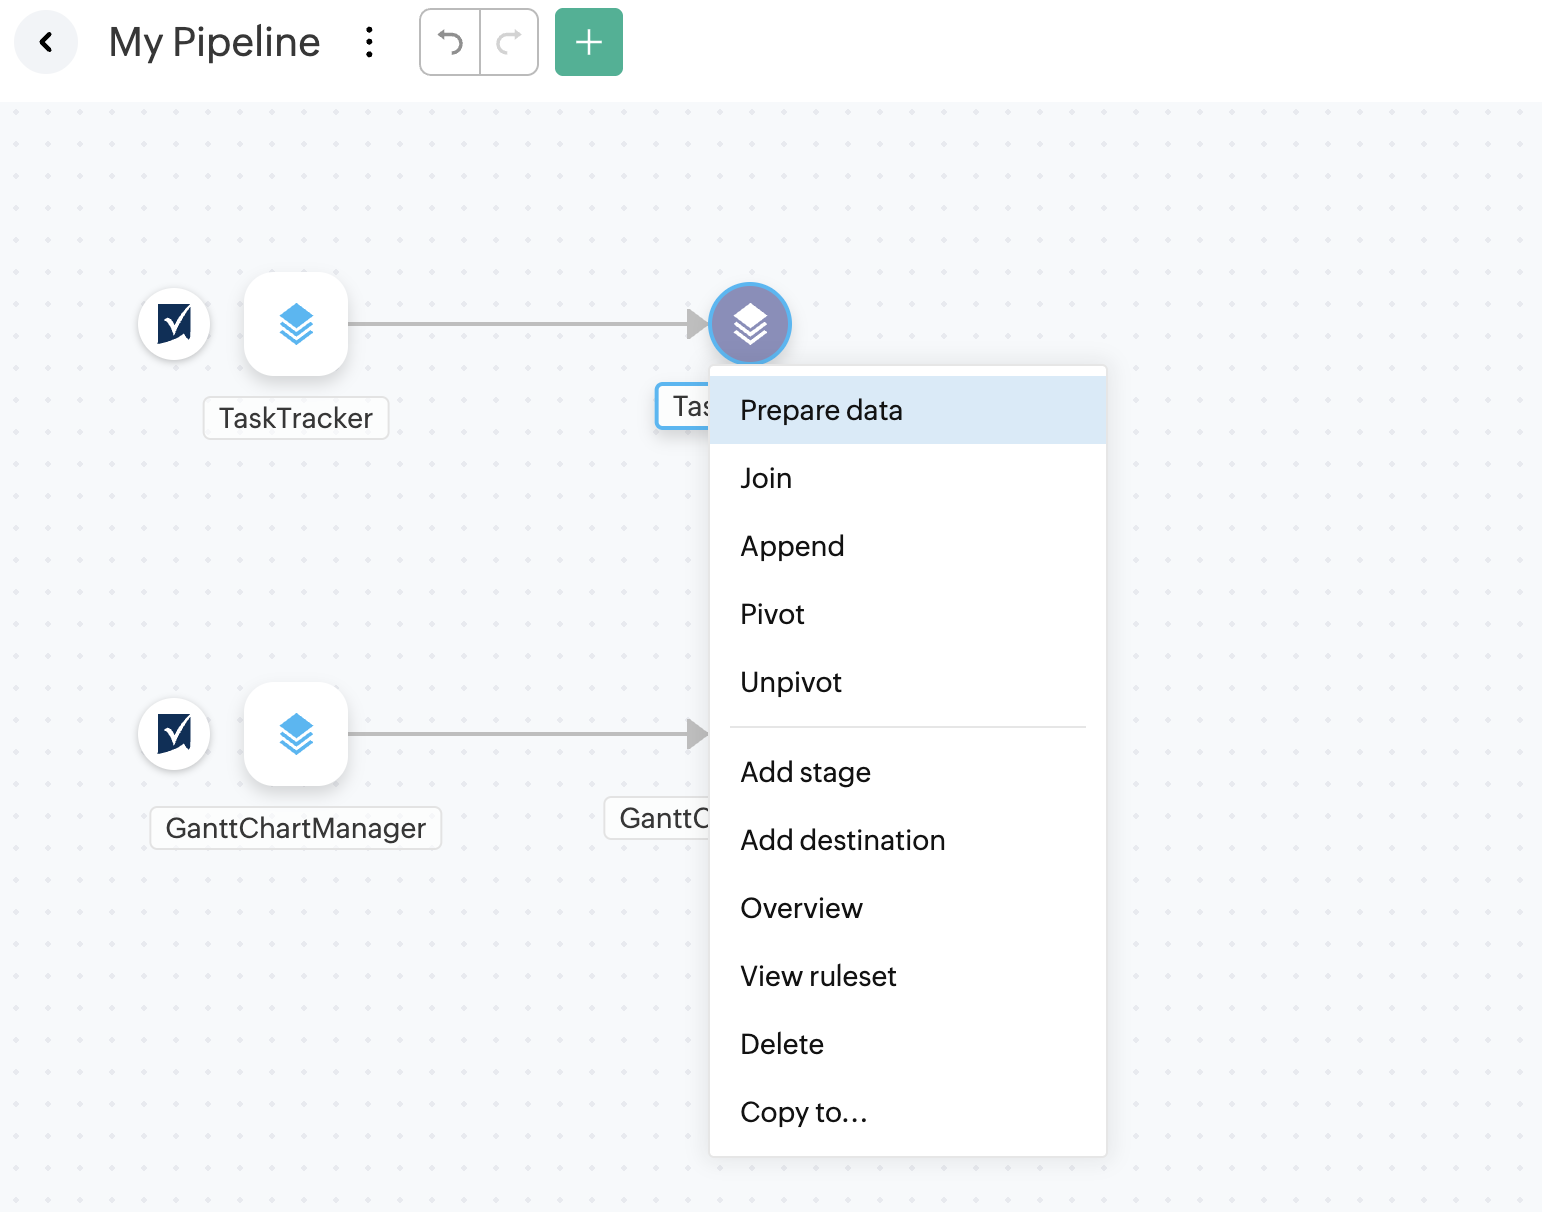Click the back arrow button
Viewport: 1542px width, 1212px height.
[46, 42]
